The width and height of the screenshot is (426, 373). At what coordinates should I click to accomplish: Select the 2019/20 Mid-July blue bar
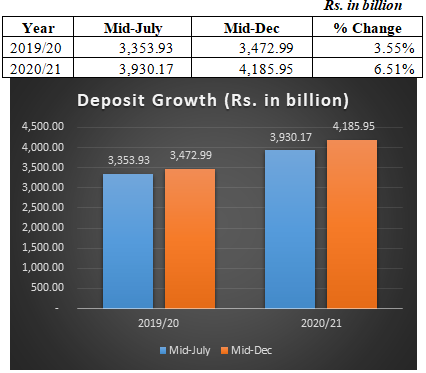click(128, 241)
